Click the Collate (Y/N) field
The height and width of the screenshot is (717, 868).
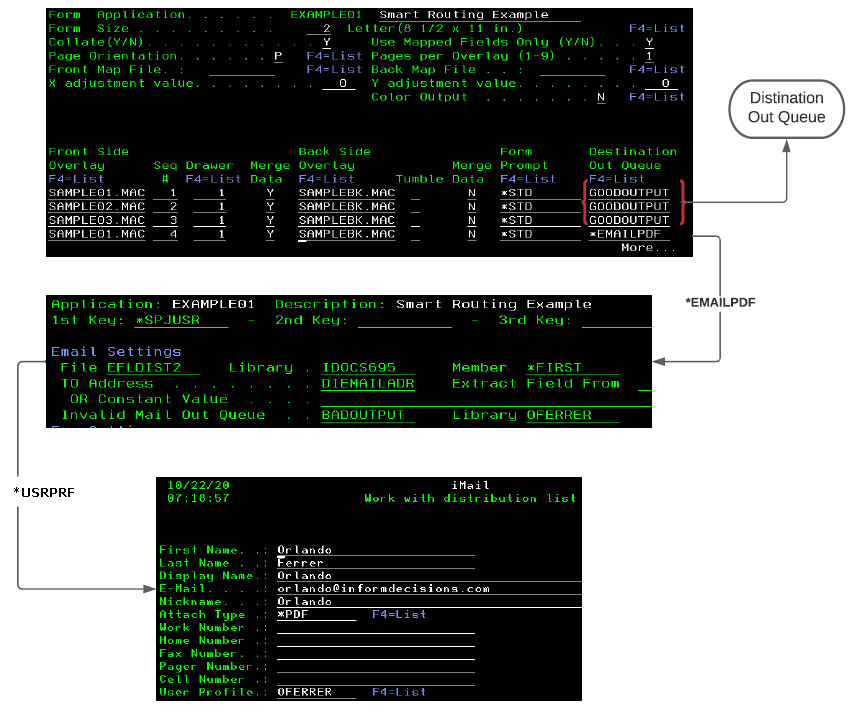pos(327,42)
